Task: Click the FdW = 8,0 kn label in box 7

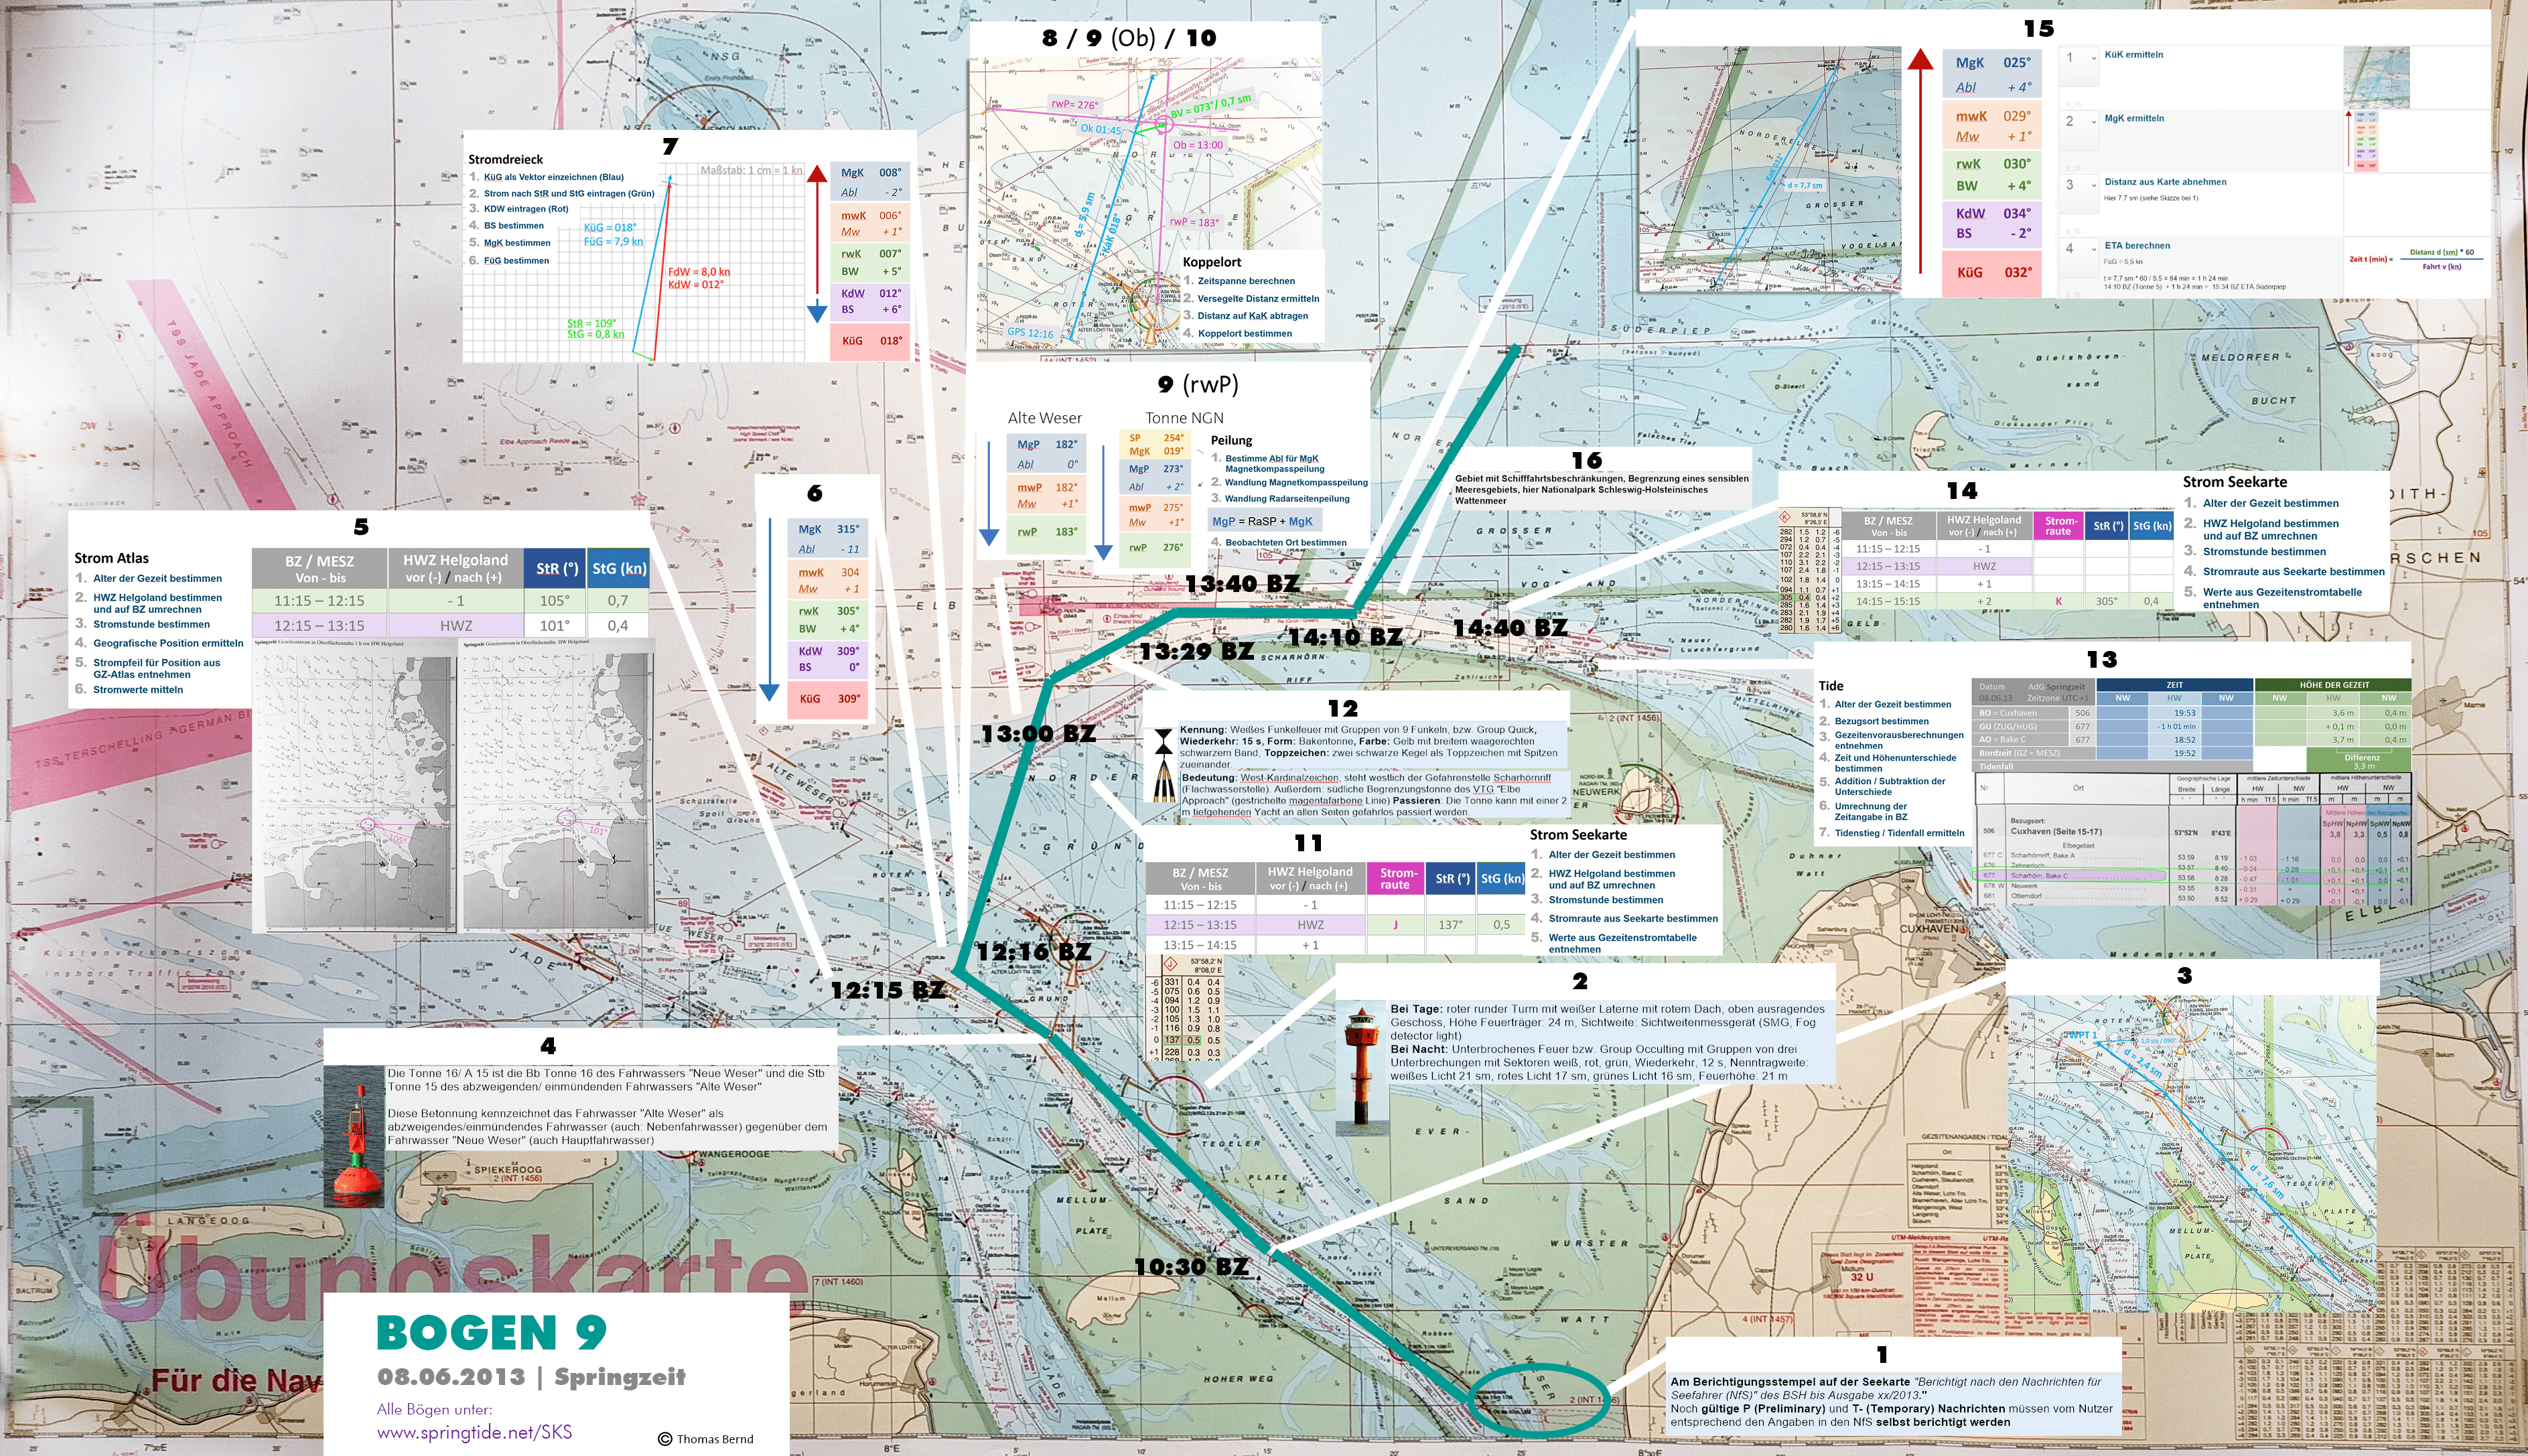Action: [x=699, y=272]
